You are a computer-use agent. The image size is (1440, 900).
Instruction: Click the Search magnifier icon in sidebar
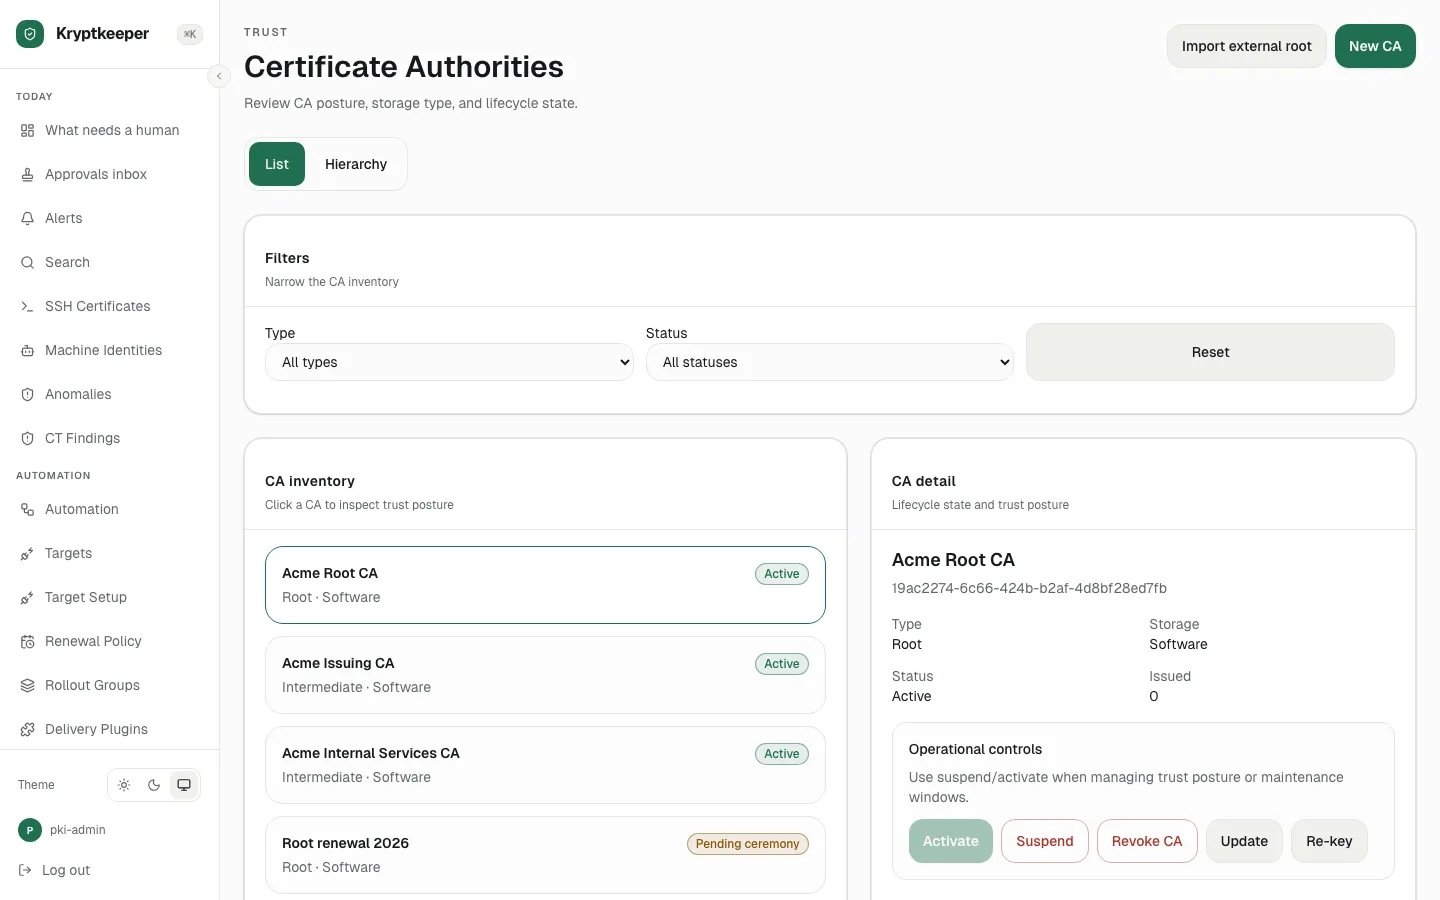(28, 262)
